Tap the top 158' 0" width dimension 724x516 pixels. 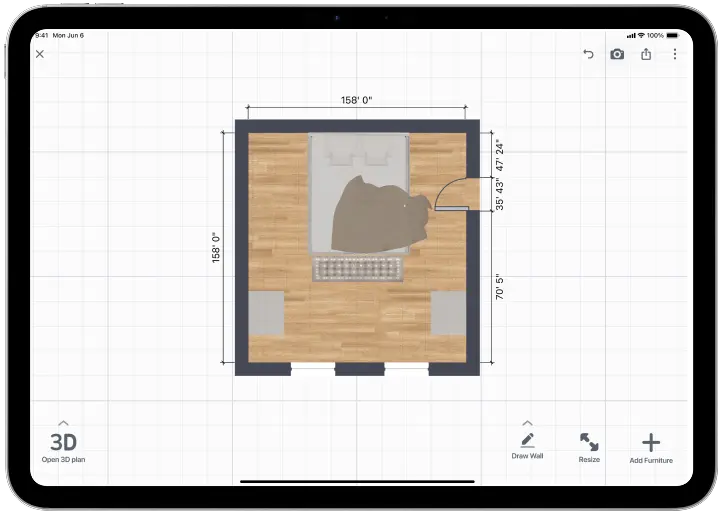356,100
